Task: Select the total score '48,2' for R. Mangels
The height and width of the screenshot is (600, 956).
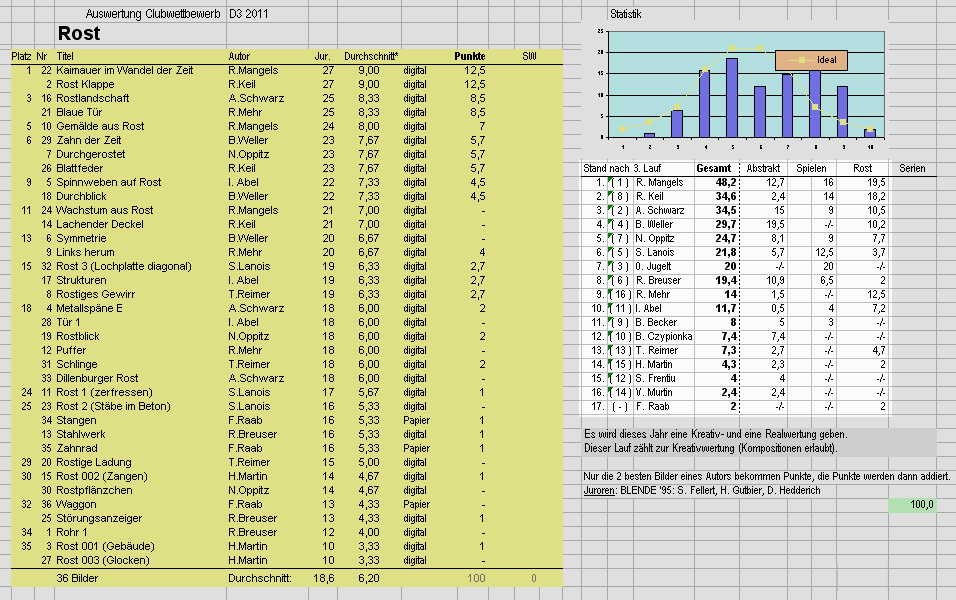Action: tap(726, 183)
